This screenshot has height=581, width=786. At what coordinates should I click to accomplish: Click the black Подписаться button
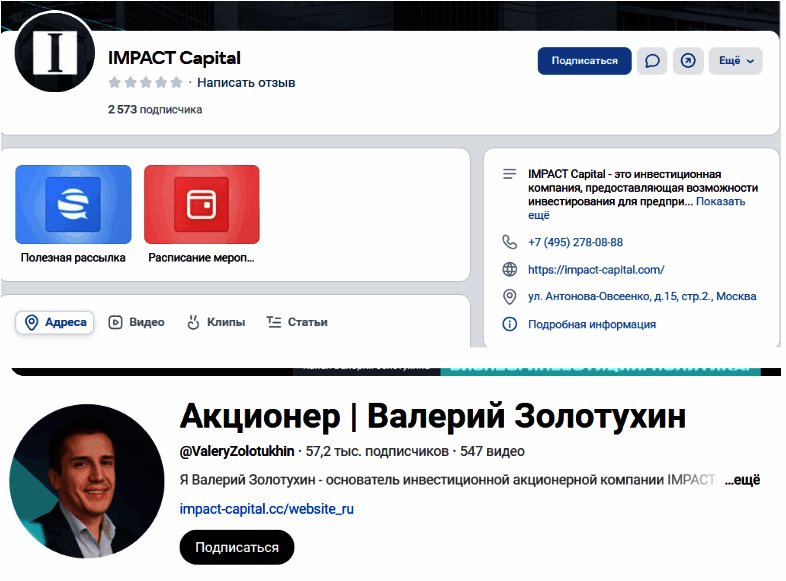click(237, 547)
